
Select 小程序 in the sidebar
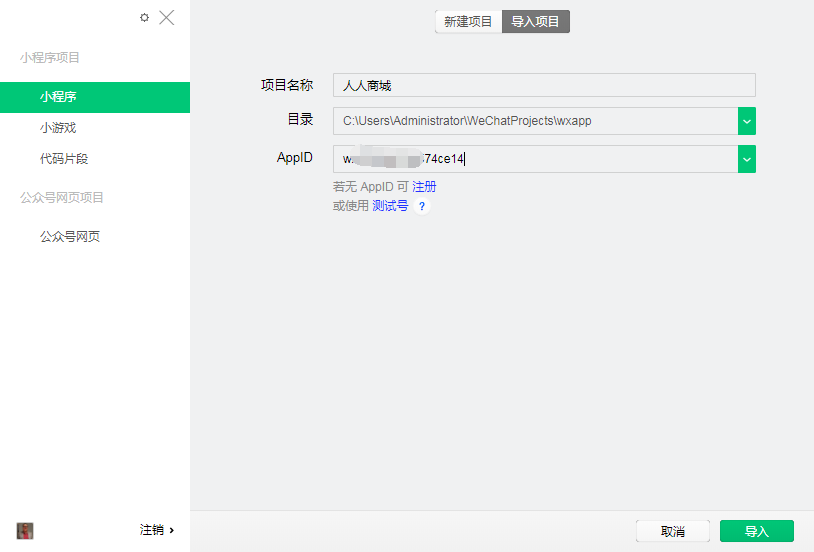click(95, 97)
